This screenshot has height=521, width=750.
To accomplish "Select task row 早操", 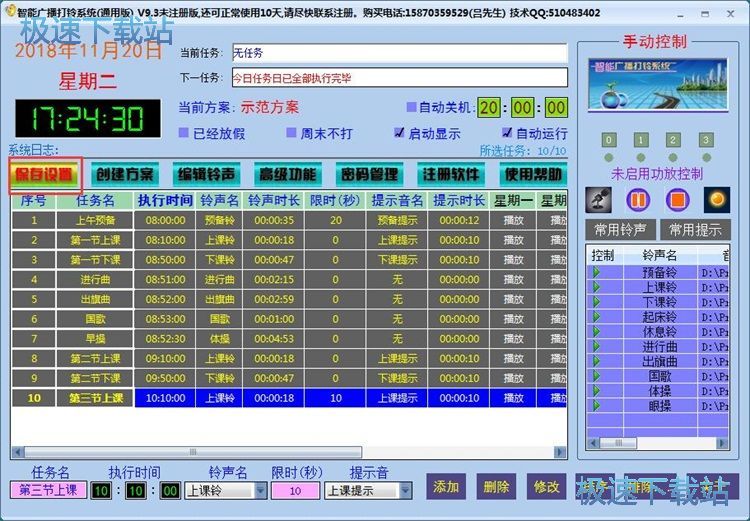I will [x=289, y=338].
